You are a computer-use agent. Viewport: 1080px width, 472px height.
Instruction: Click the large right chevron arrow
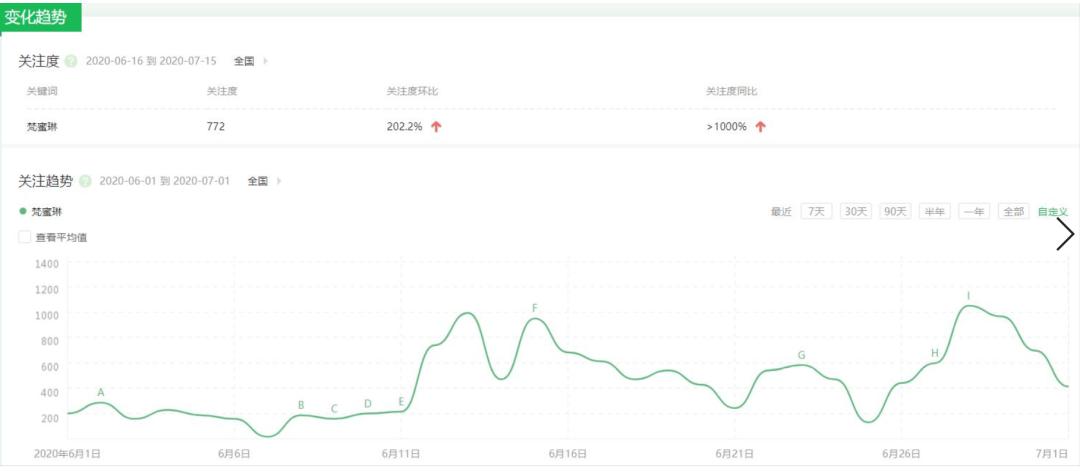point(1065,234)
